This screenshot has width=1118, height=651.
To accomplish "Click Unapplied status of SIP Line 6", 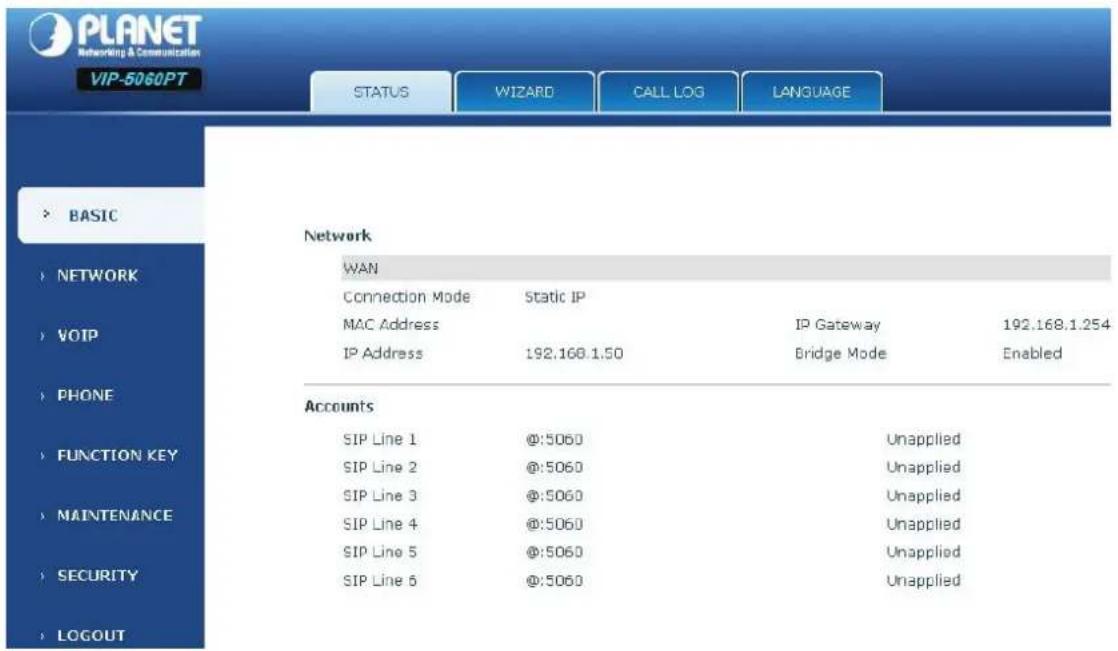I will [x=923, y=580].
